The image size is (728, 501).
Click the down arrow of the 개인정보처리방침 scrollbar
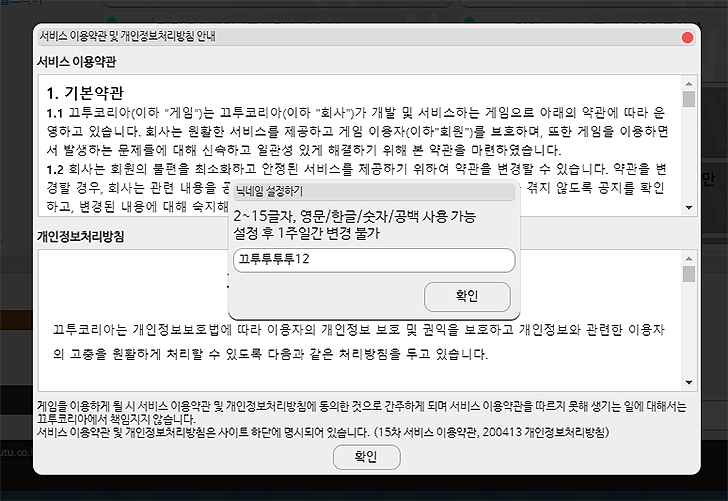[x=689, y=383]
